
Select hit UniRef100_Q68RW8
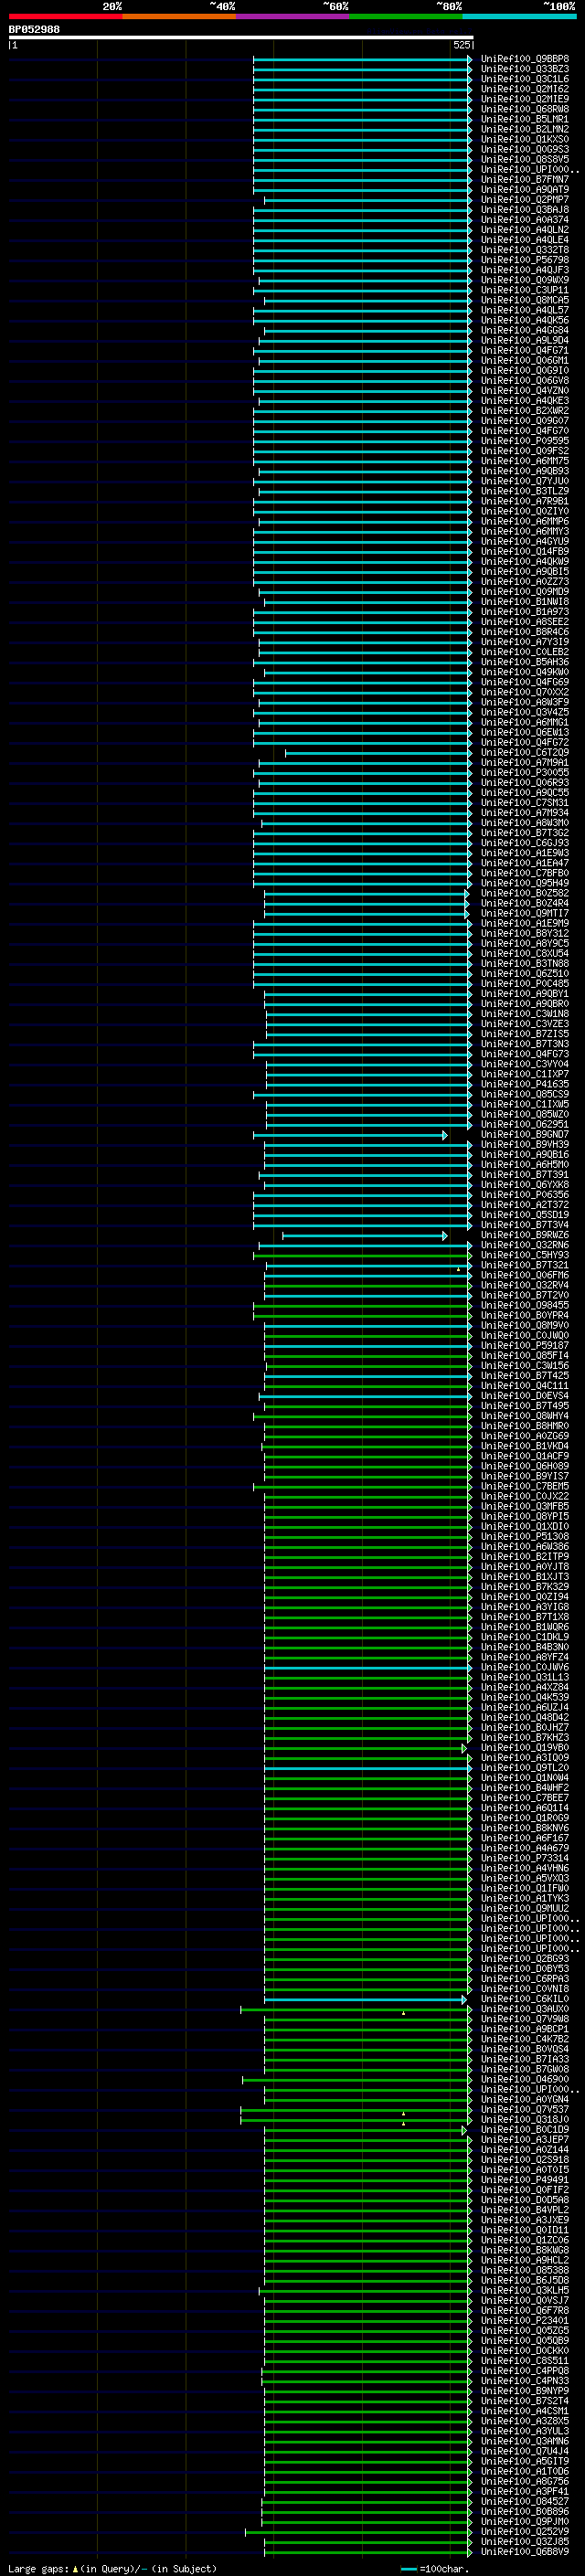(x=524, y=109)
